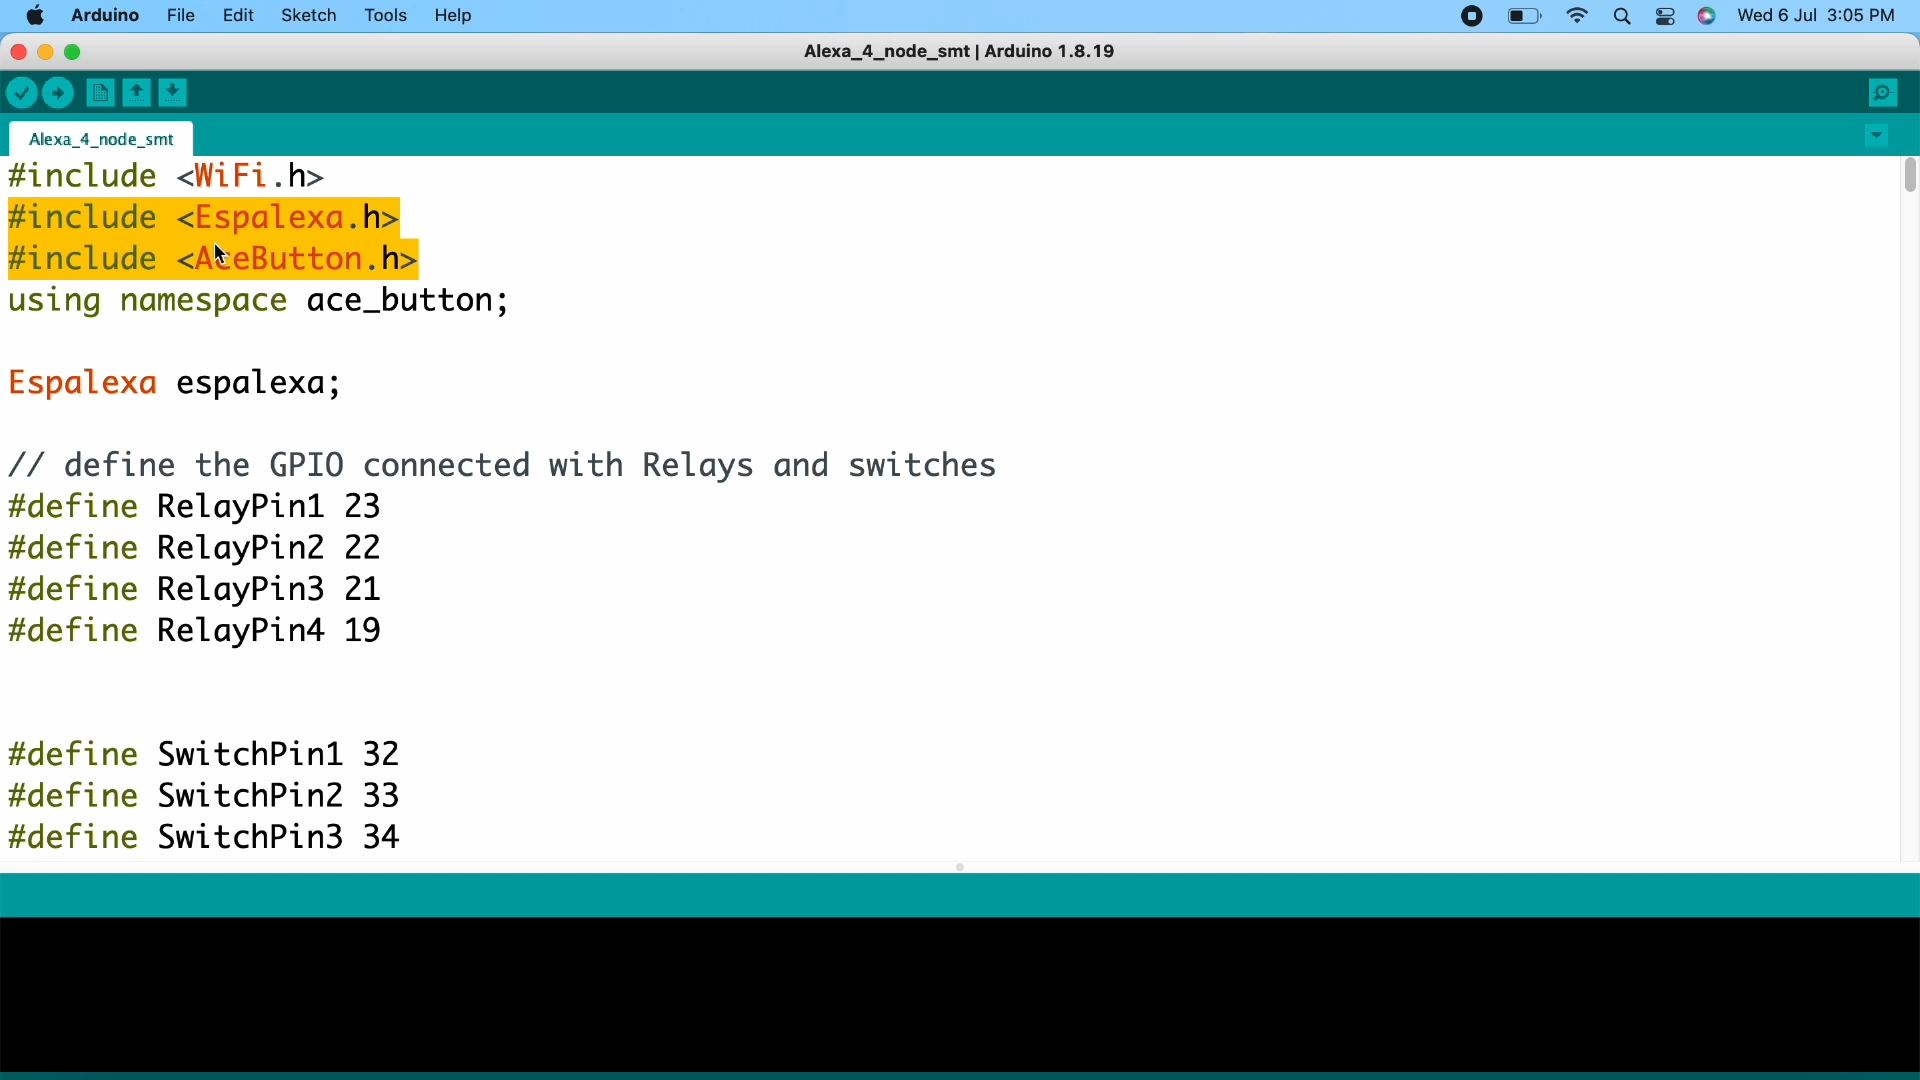1920x1080 pixels.
Task: Click '#define SwitchPin1 32' line
Action: tap(205, 754)
